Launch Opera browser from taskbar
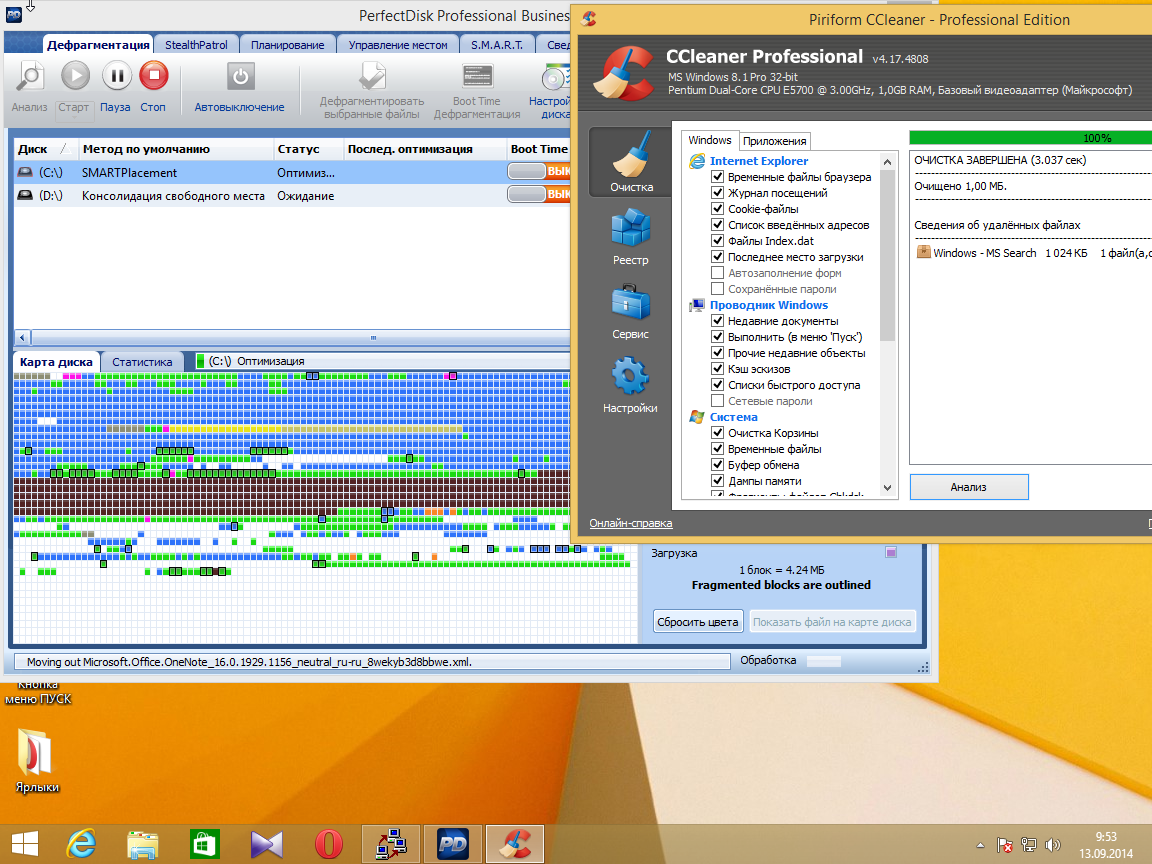This screenshot has width=1152, height=864. 328,844
